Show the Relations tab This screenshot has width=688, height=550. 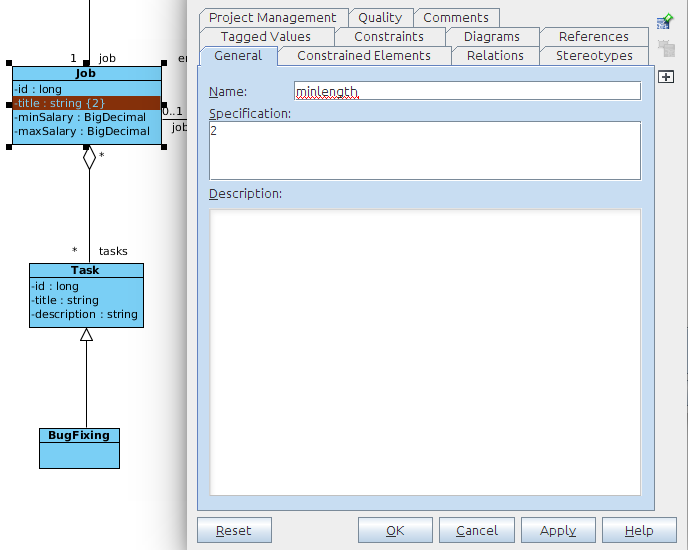495,55
